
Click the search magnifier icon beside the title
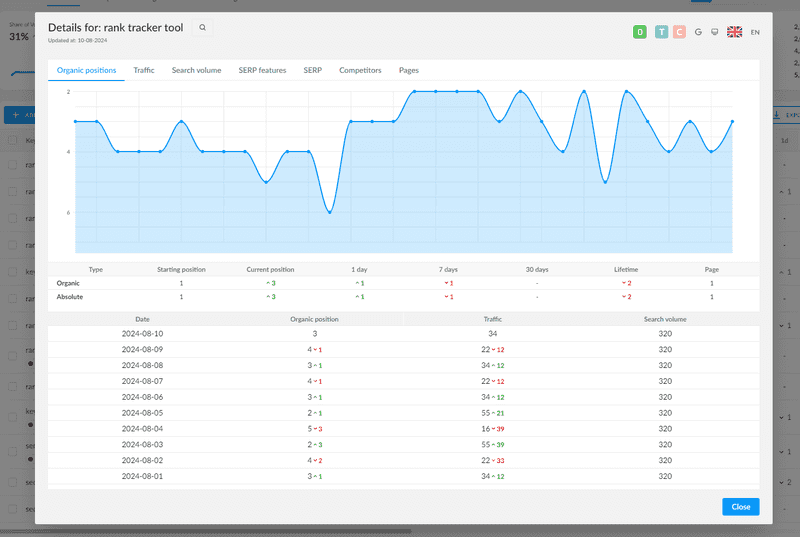click(203, 28)
